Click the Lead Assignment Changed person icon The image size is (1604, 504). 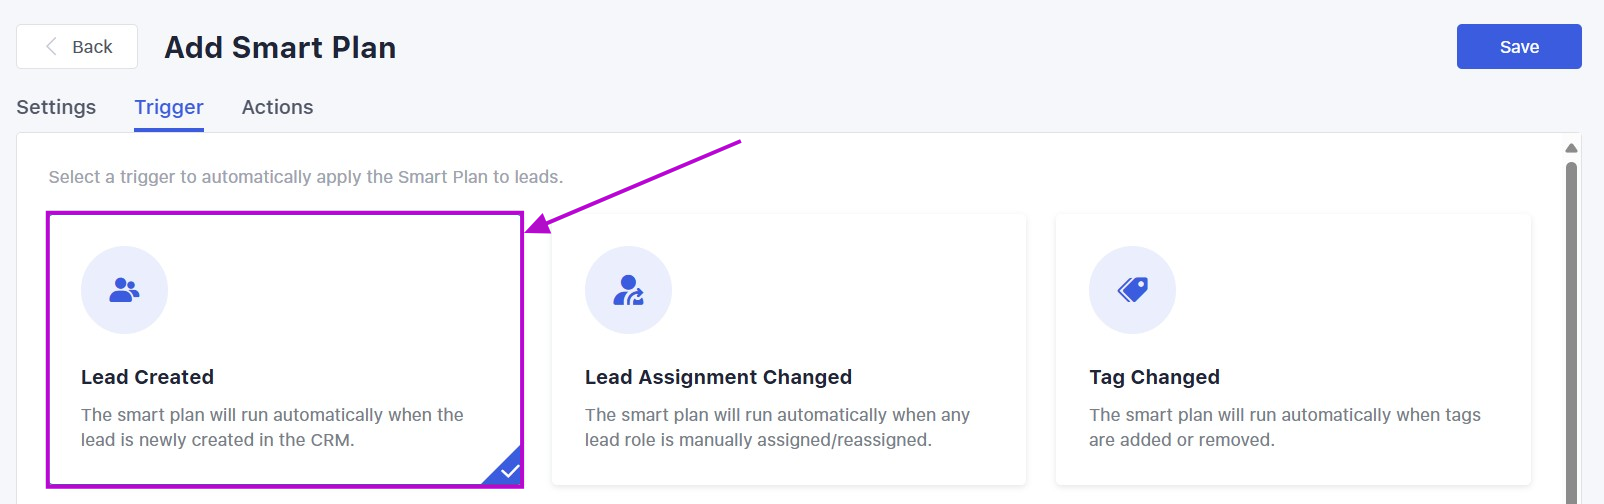[628, 290]
